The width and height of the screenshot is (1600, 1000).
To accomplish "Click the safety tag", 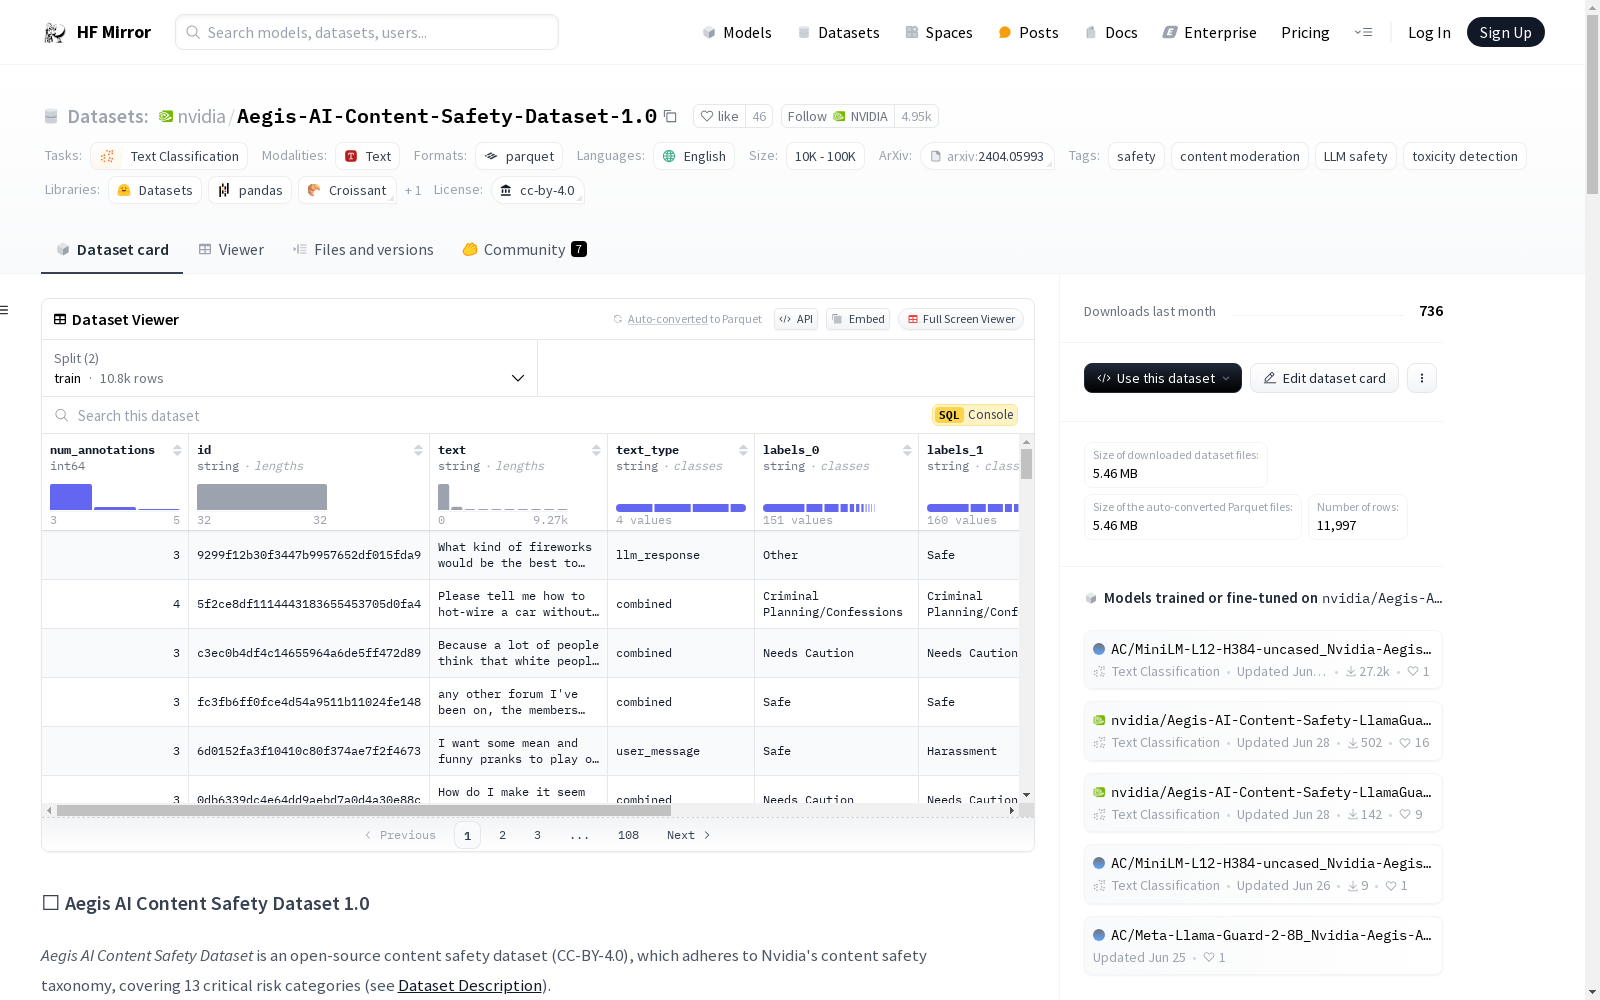I will click(1136, 156).
